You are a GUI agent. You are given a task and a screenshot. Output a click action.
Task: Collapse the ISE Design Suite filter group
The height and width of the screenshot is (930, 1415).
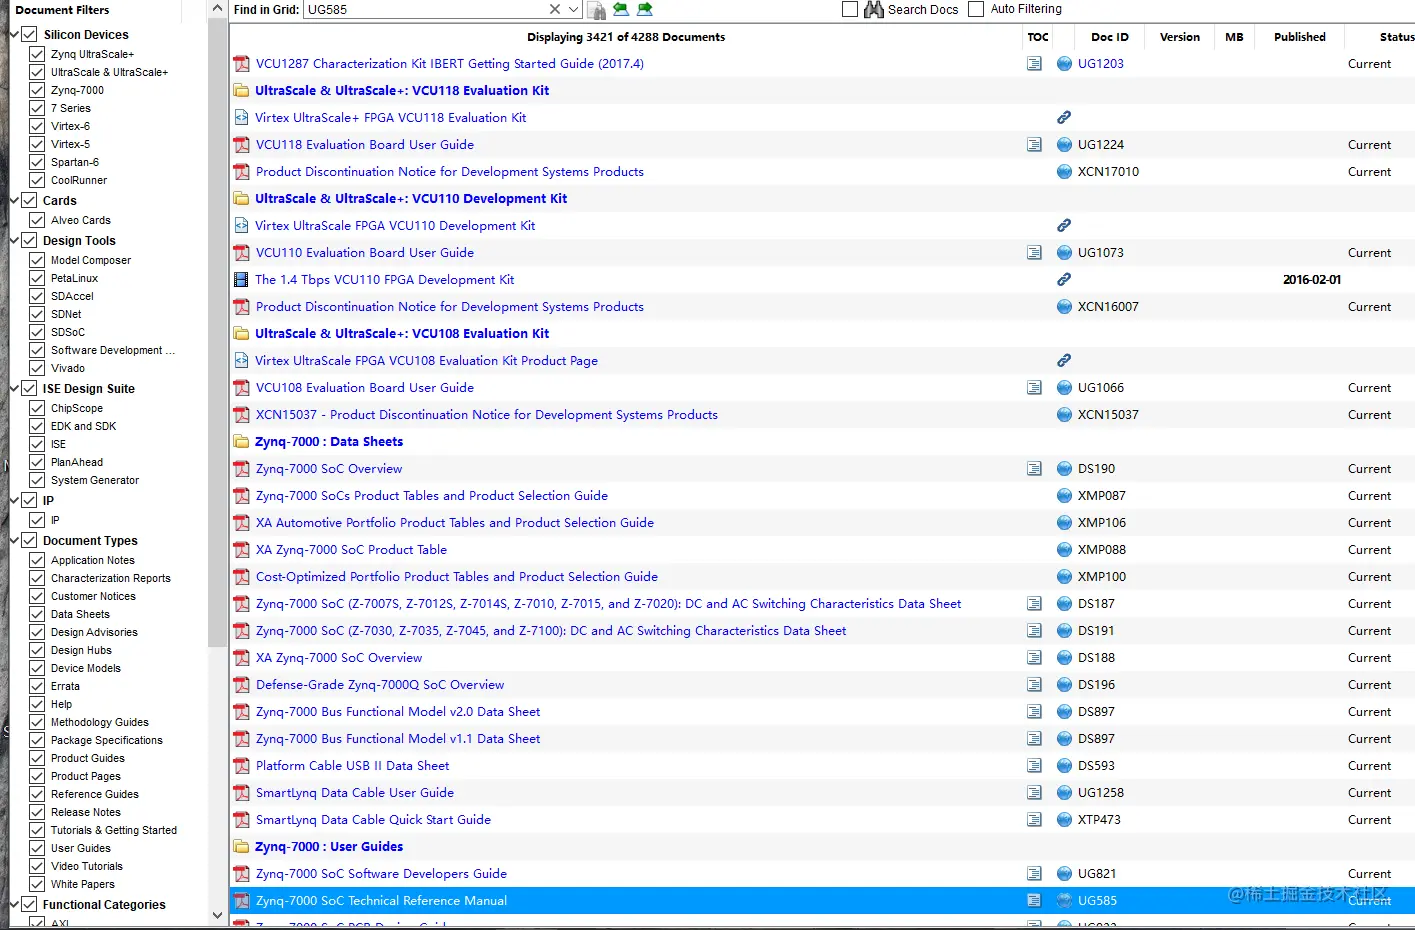[x=14, y=388]
